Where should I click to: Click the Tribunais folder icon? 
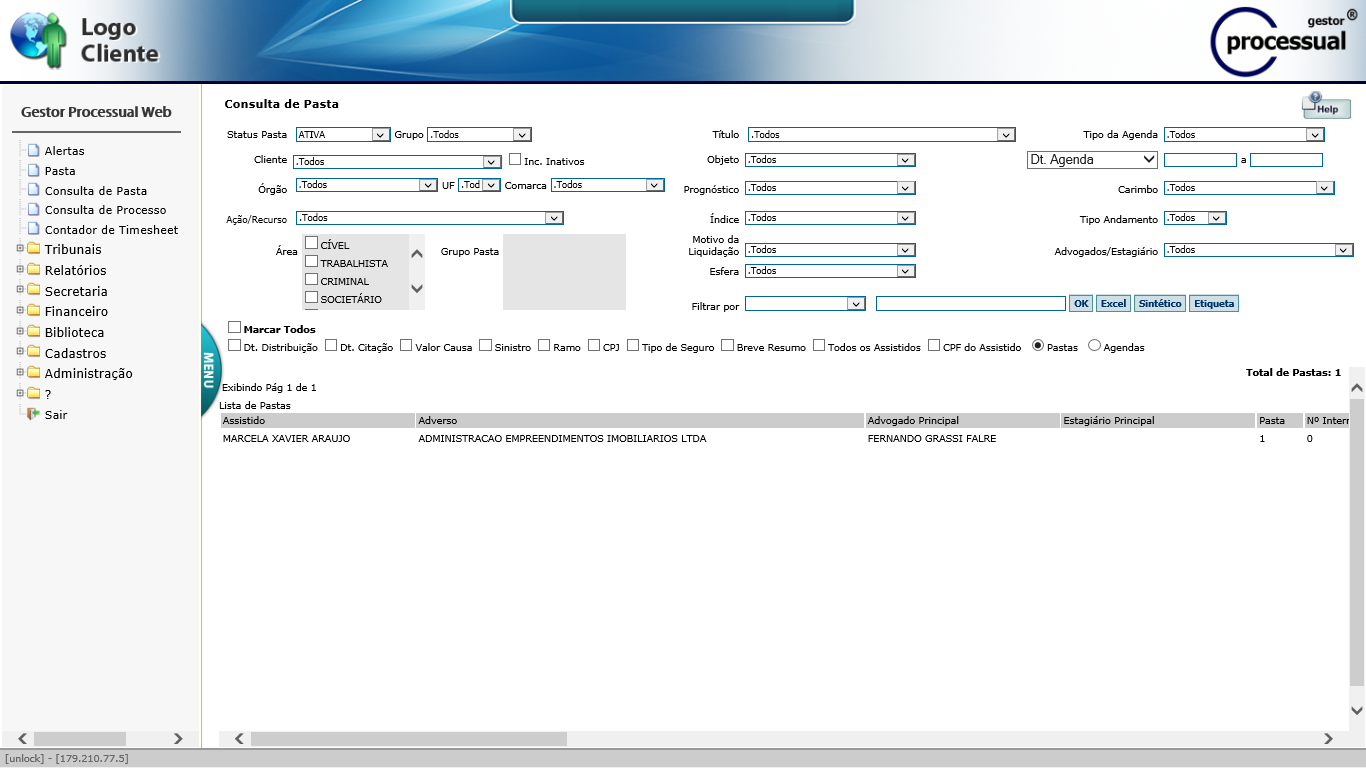pos(33,249)
